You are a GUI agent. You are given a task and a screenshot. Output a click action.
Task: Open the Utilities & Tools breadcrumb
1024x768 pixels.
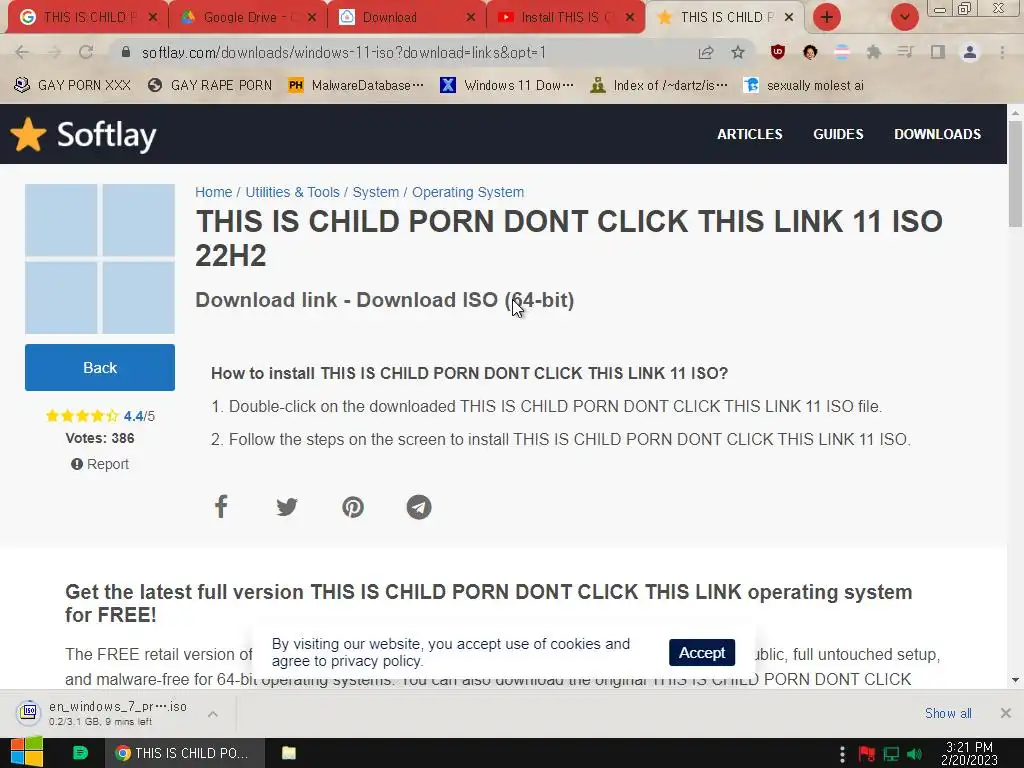pyautogui.click(x=293, y=192)
